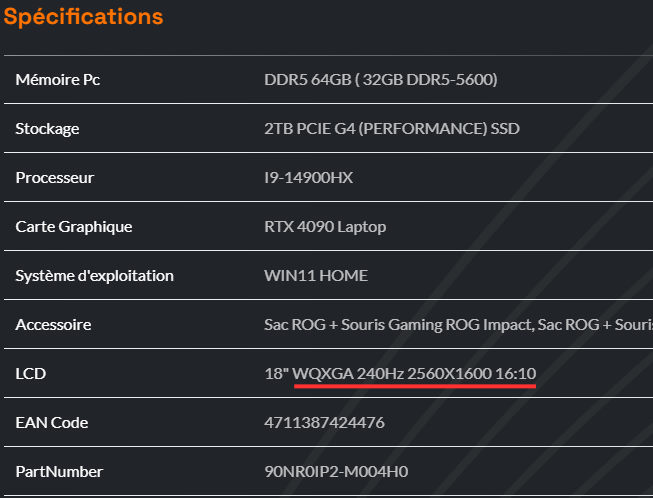
Task: Select the Mémoire Pc row label
Action: pos(58,80)
